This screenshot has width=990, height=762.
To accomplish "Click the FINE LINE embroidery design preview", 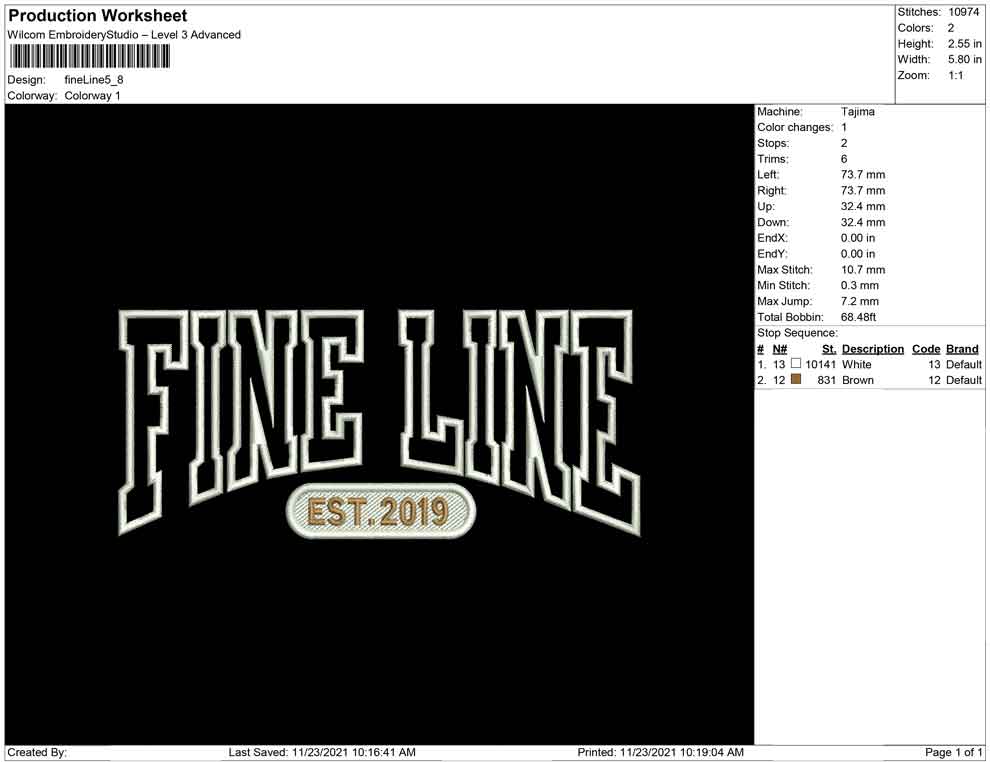I will point(379,422).
